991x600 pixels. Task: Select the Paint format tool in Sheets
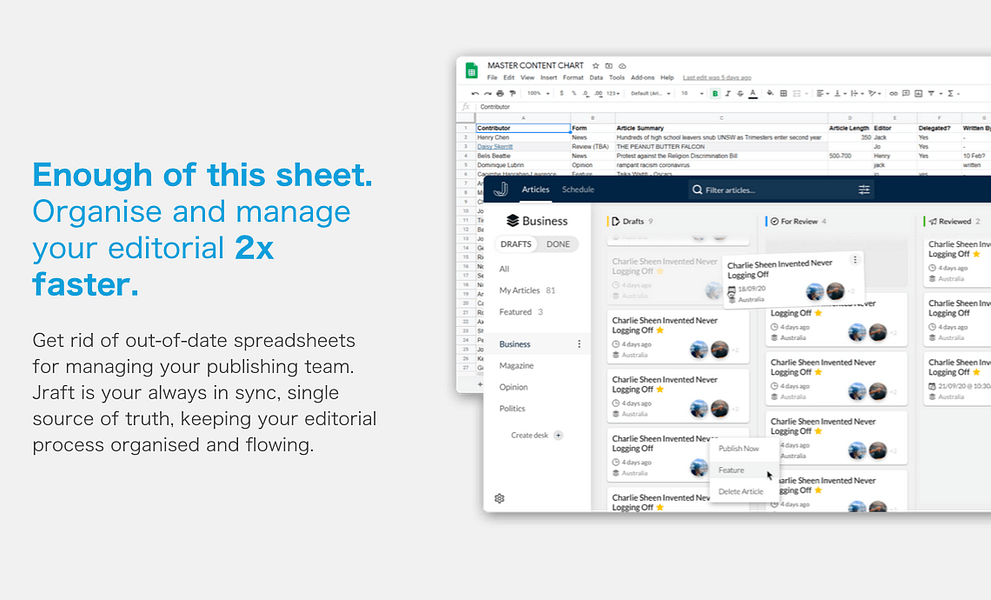click(x=513, y=94)
